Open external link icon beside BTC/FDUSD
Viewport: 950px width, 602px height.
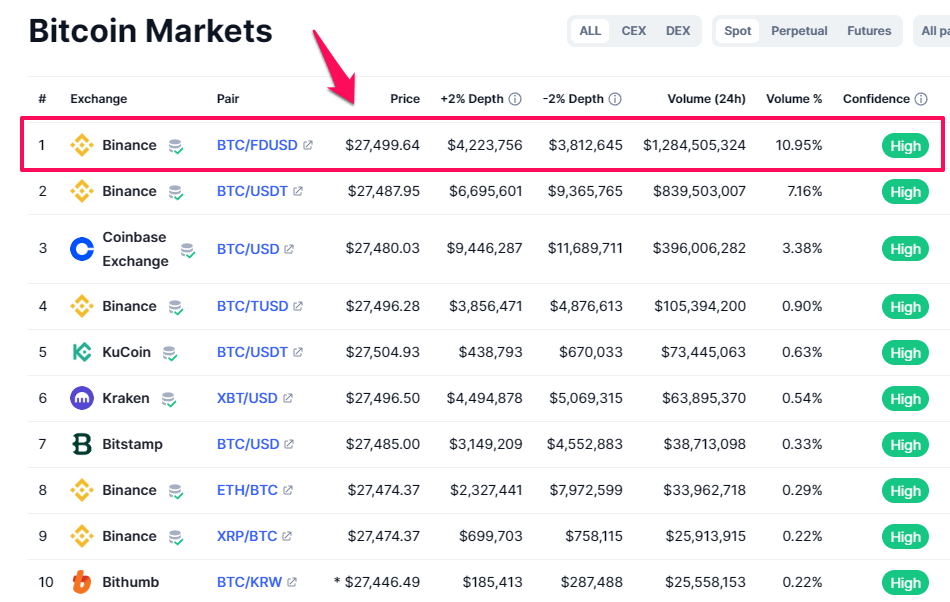tap(308, 145)
